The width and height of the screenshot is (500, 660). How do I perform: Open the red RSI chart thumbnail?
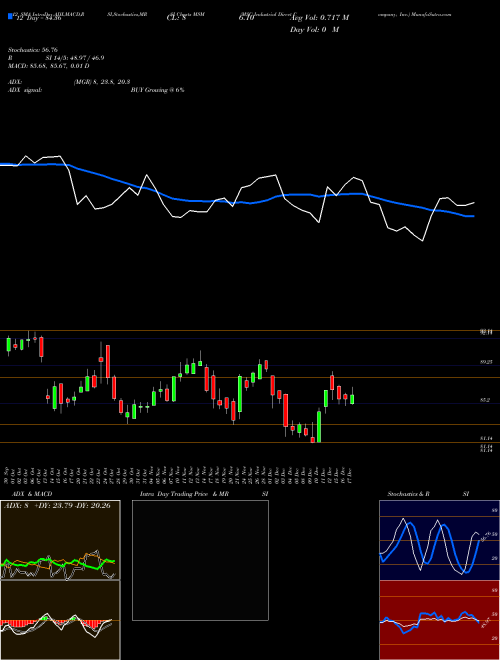click(x=439, y=620)
